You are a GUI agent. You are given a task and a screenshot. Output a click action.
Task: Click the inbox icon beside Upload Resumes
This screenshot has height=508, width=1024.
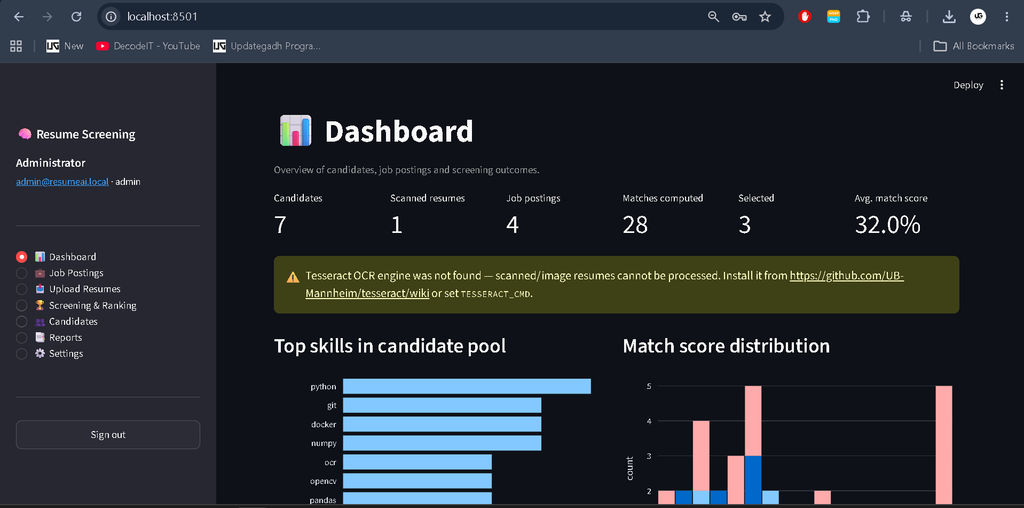[x=40, y=289]
